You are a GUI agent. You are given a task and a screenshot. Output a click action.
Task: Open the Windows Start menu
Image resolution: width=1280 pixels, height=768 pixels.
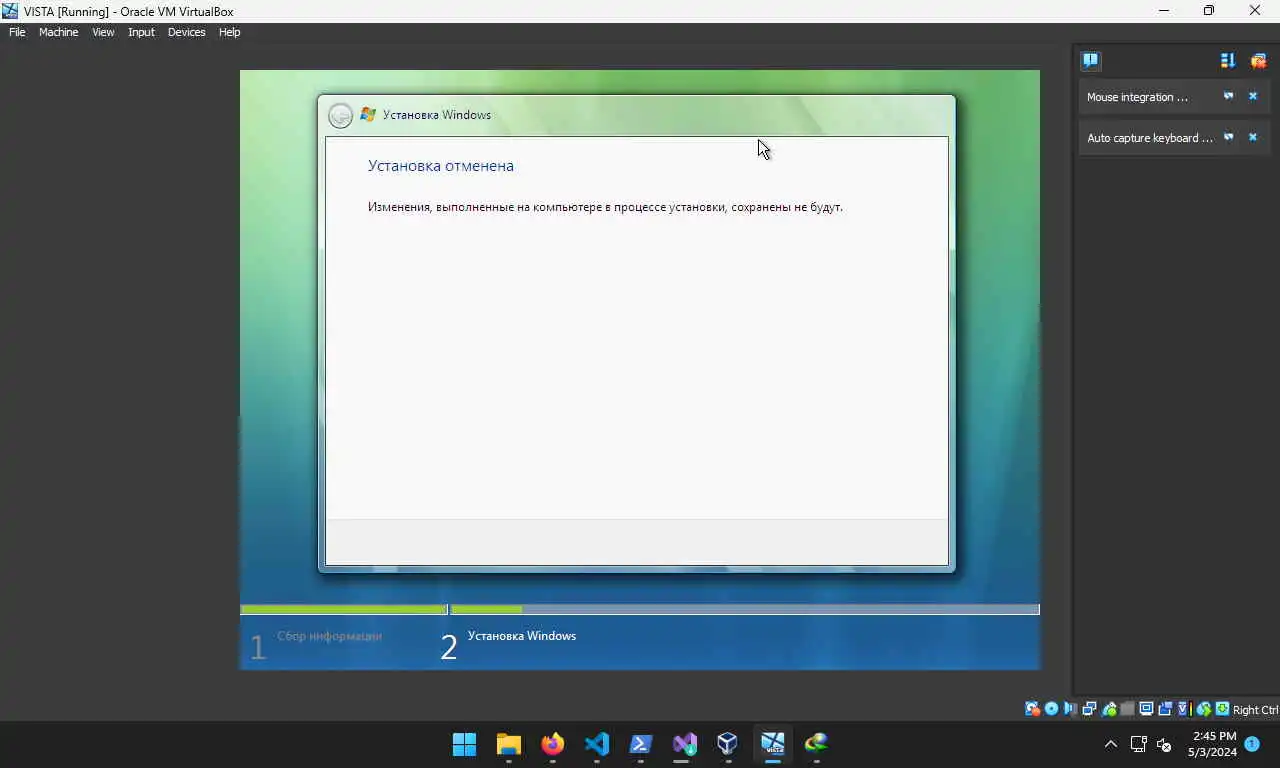click(x=464, y=744)
